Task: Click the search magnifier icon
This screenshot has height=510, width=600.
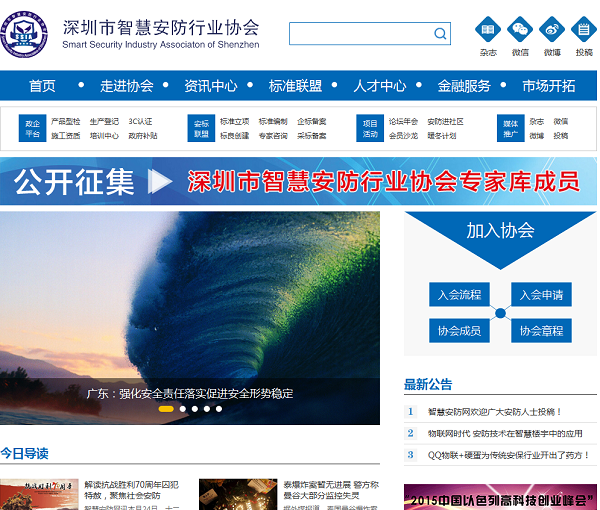Action: [440, 34]
